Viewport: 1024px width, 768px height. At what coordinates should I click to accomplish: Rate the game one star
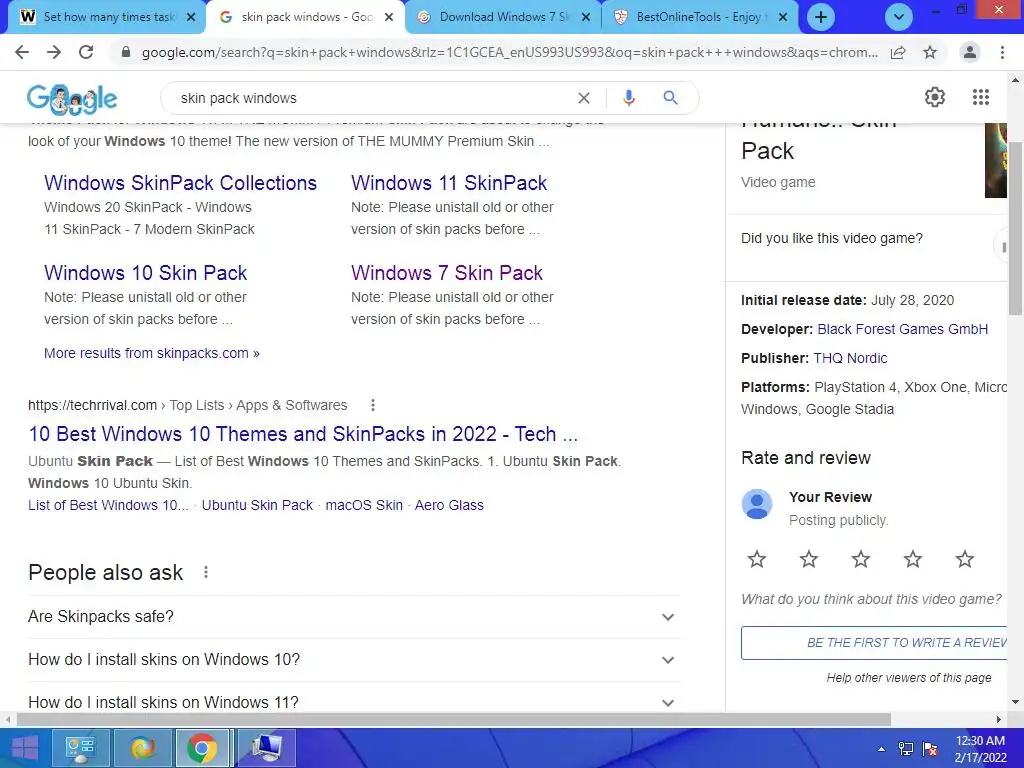point(757,559)
